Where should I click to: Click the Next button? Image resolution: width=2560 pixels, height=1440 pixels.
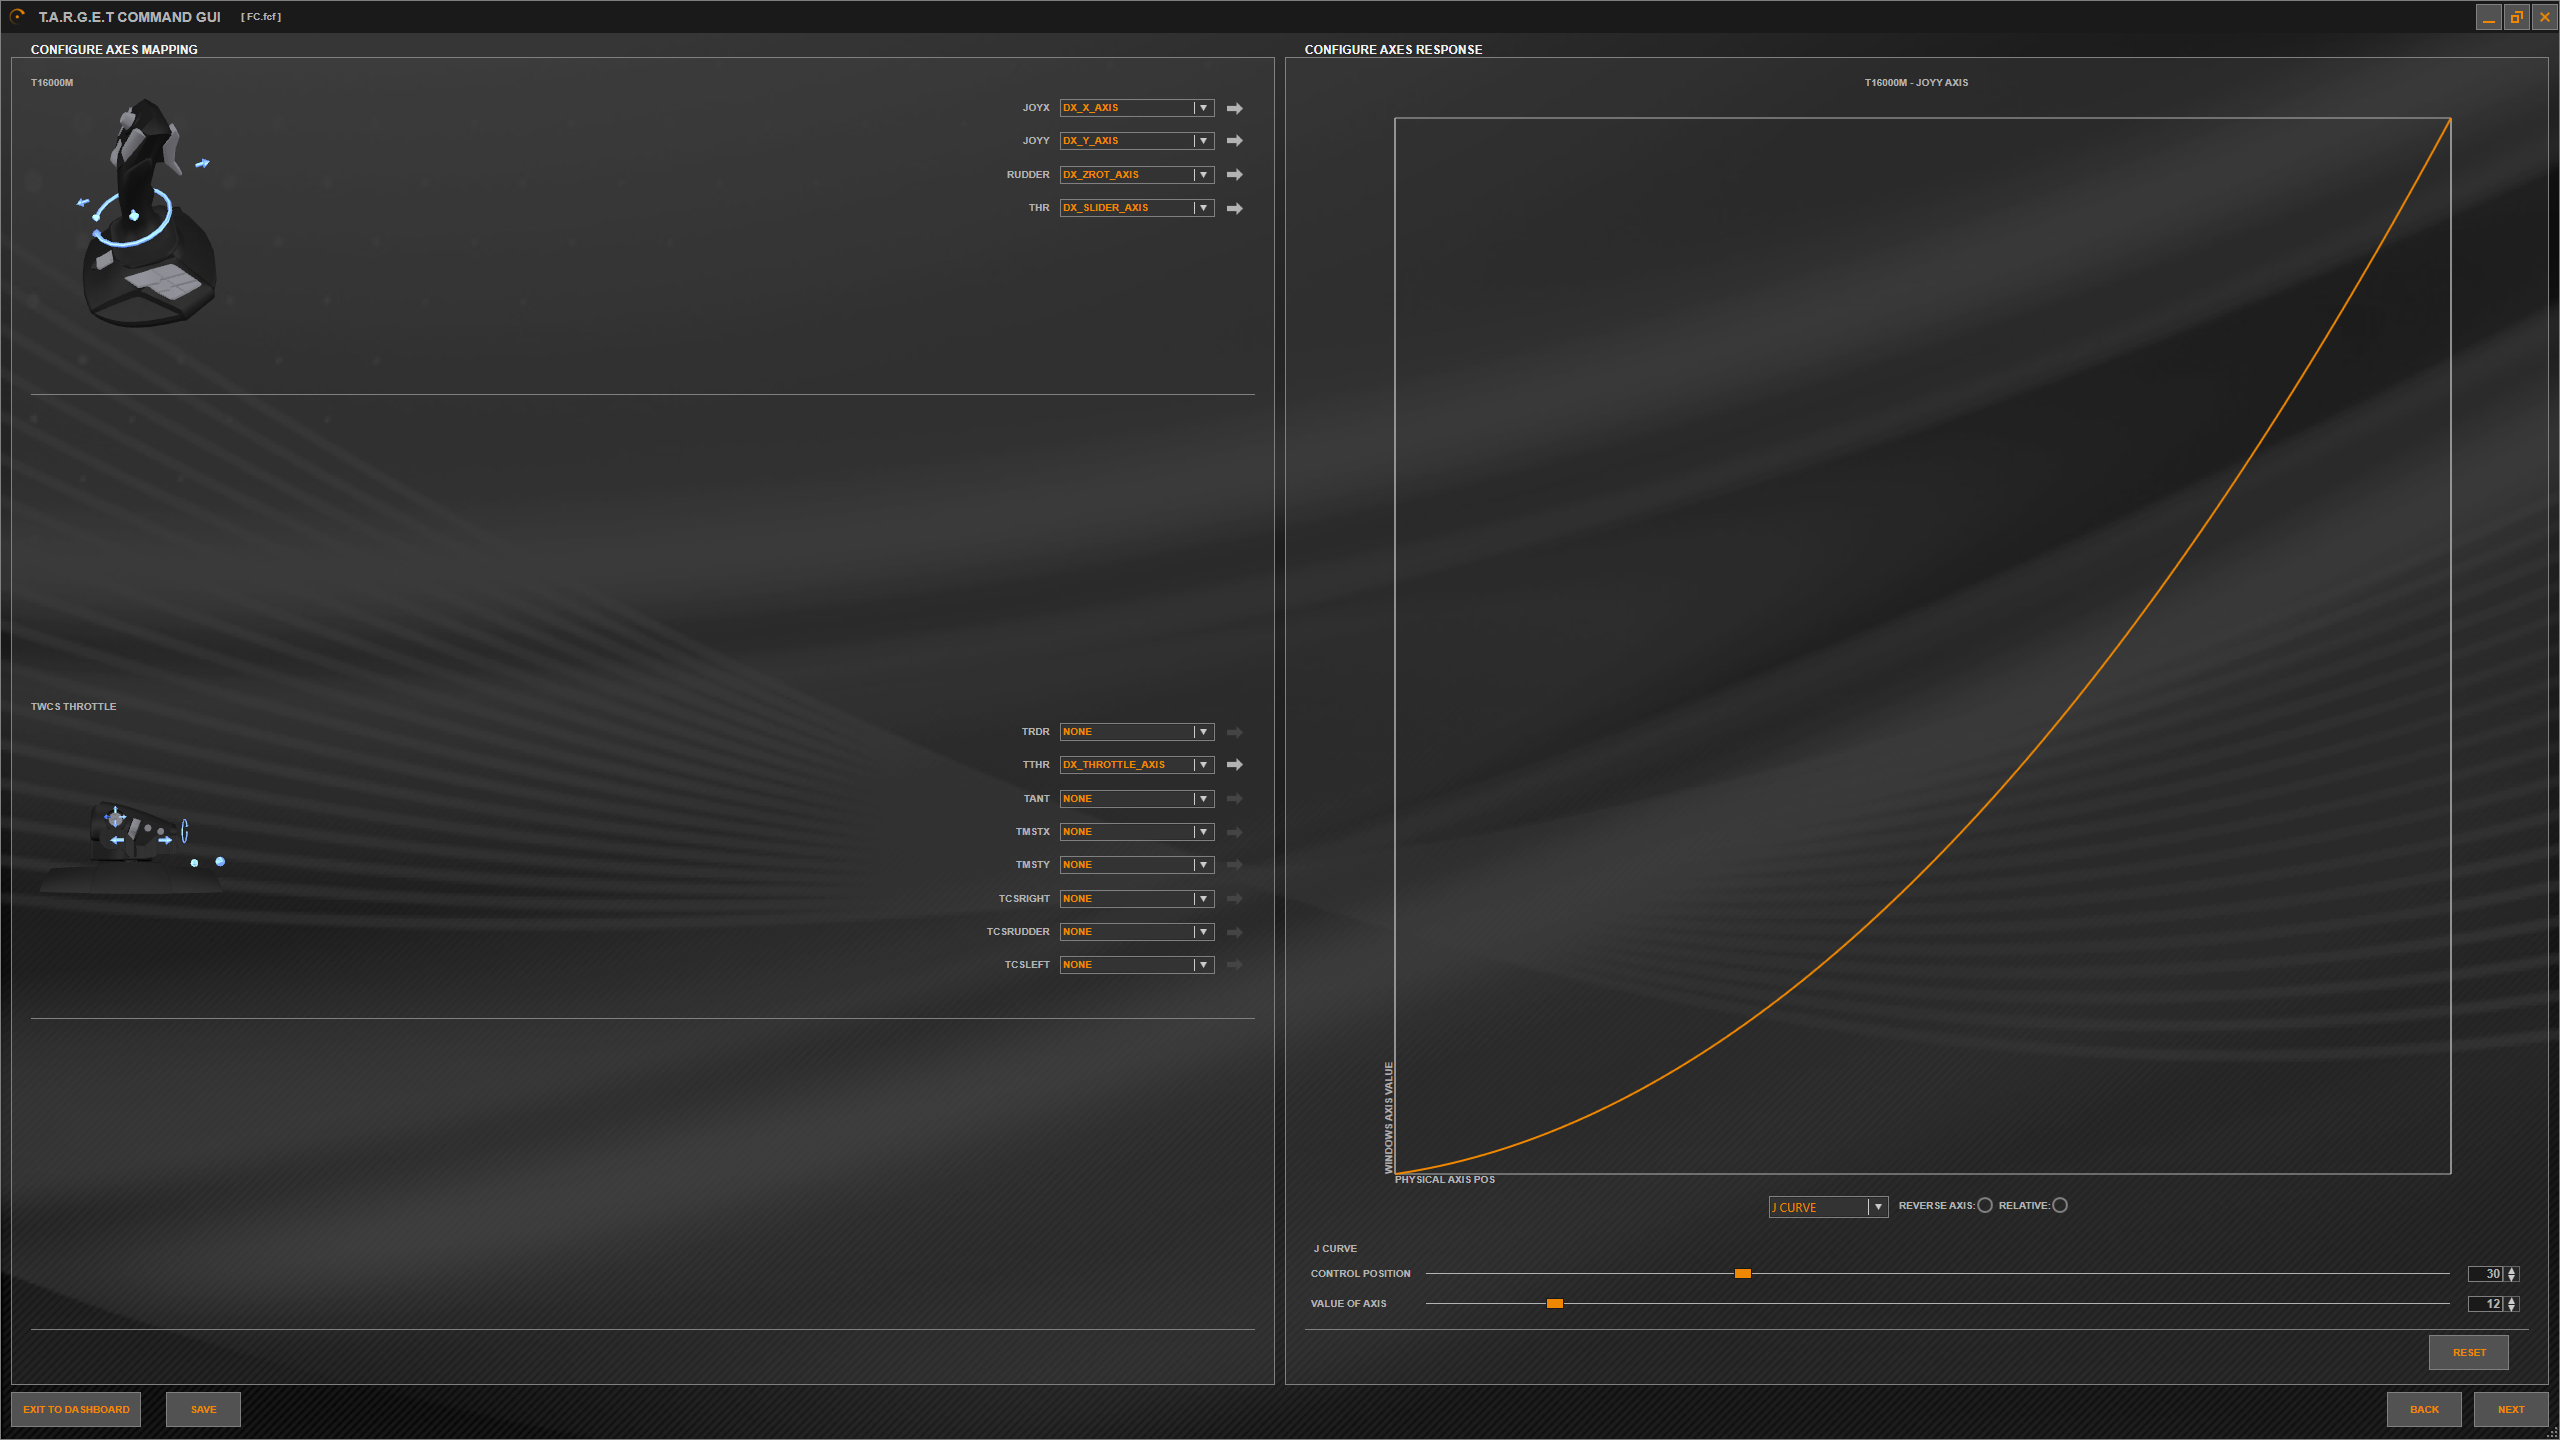click(2511, 1410)
